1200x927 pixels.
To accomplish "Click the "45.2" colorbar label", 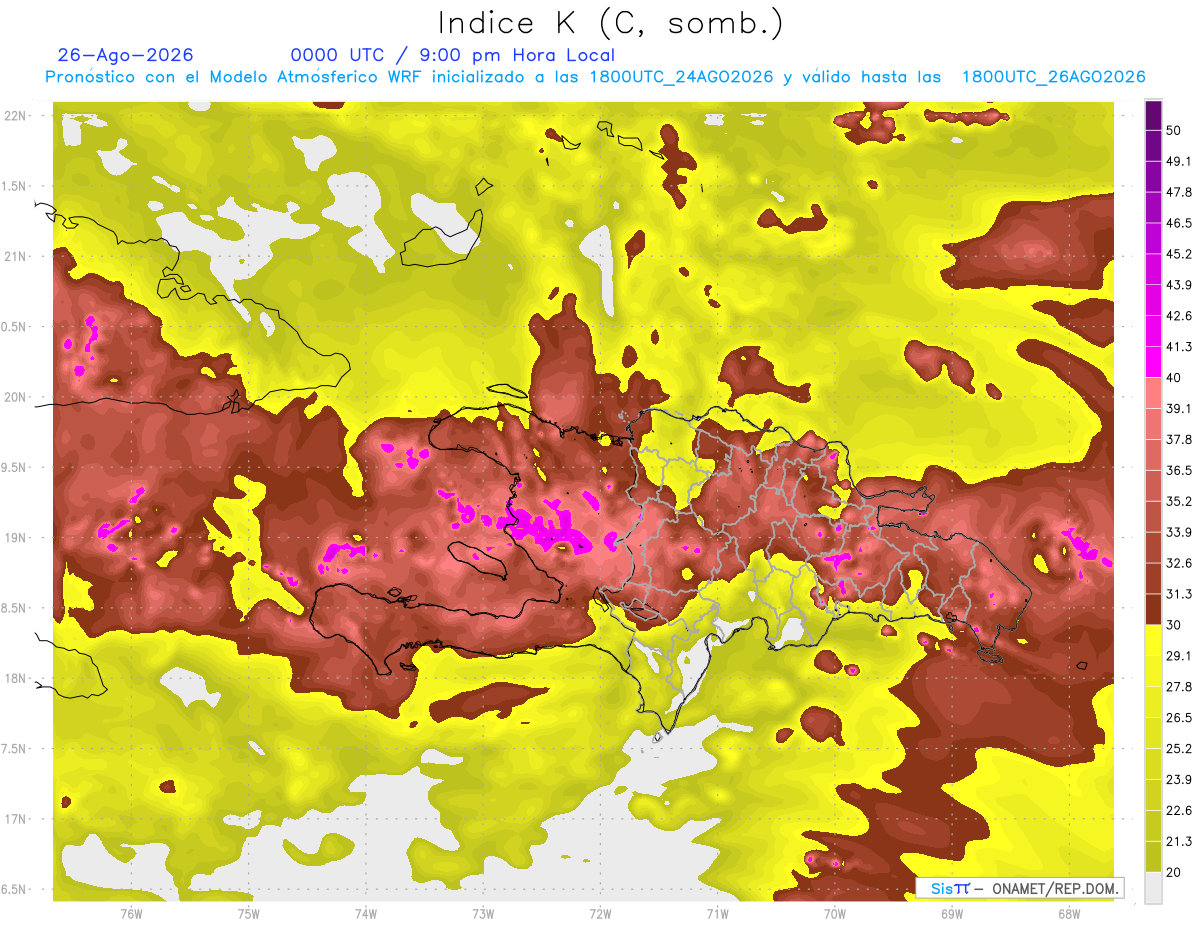I will [1179, 254].
